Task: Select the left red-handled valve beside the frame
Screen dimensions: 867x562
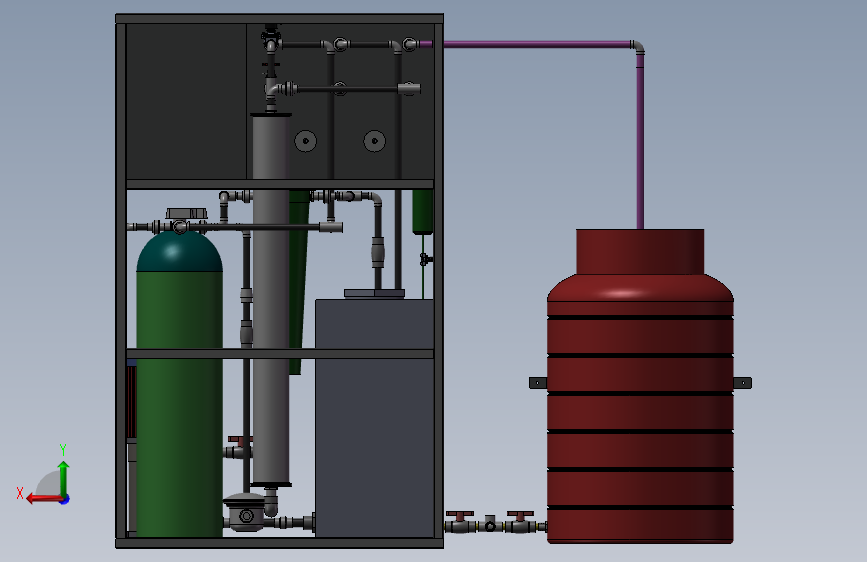Action: coord(460,522)
